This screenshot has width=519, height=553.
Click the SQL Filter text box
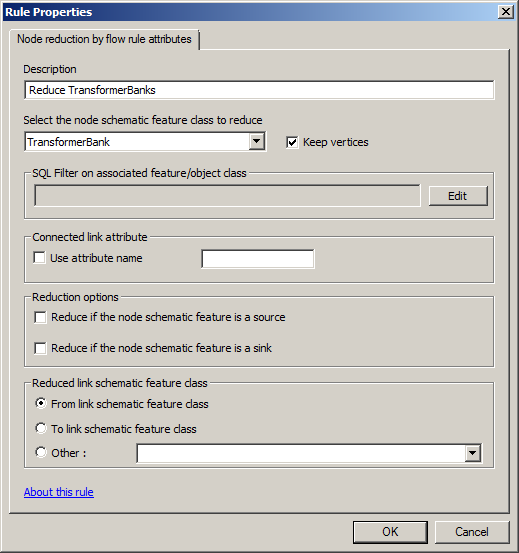tap(227, 195)
